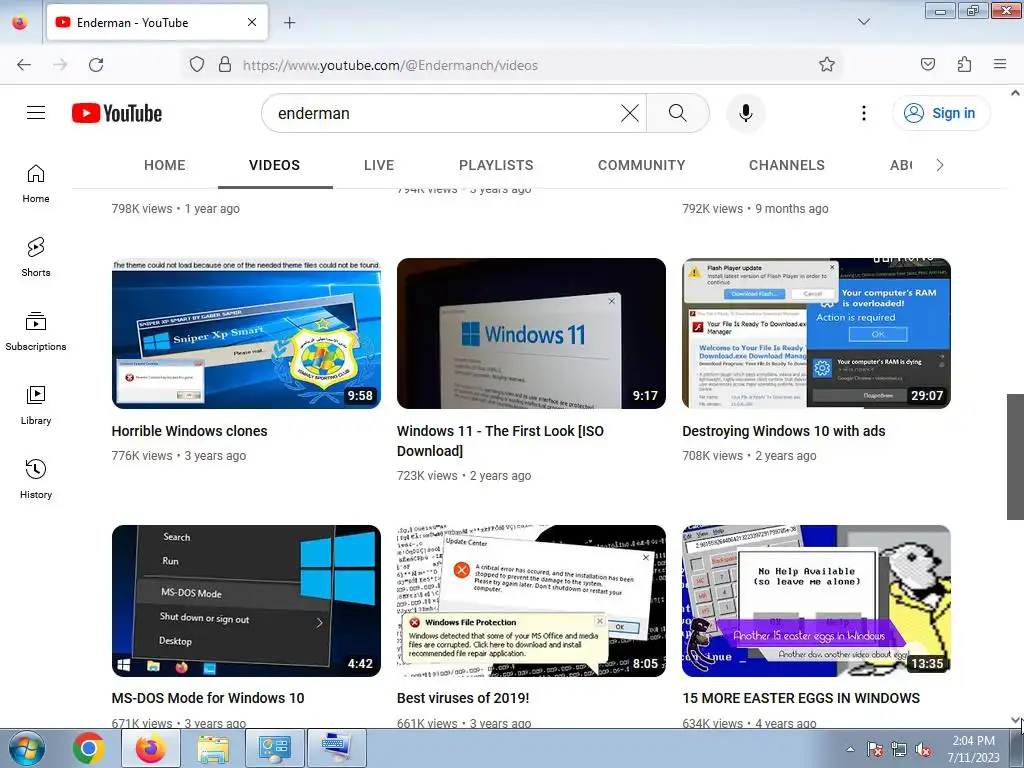
Task: Start voice search with the microphone
Action: [746, 113]
